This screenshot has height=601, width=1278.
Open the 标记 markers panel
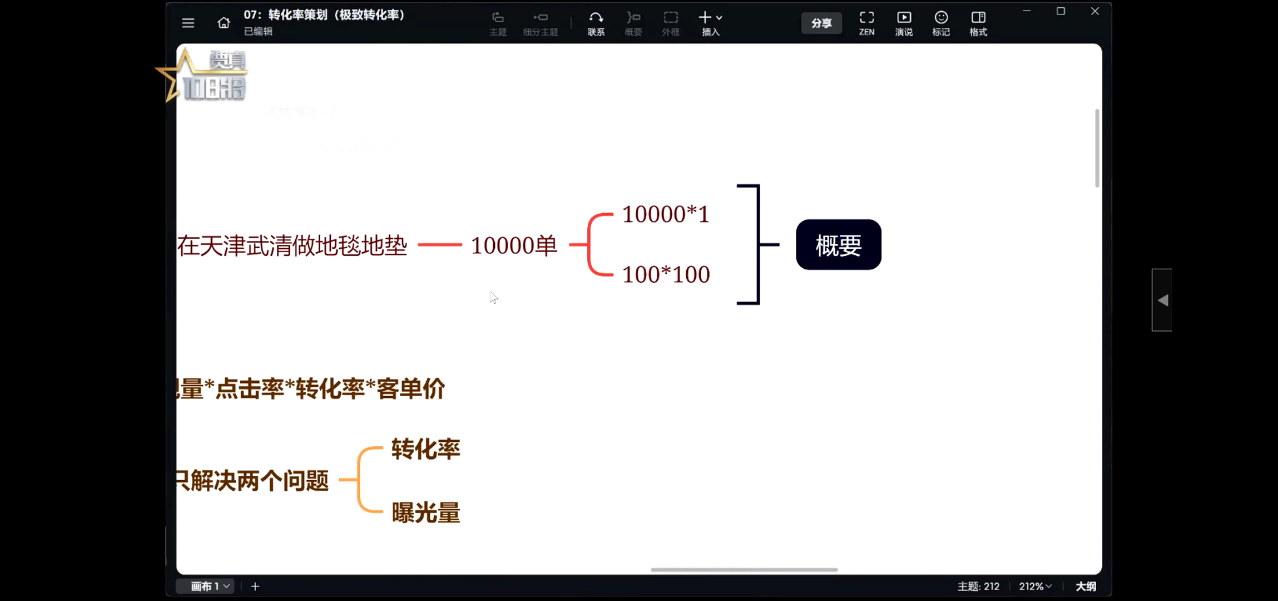tap(941, 22)
